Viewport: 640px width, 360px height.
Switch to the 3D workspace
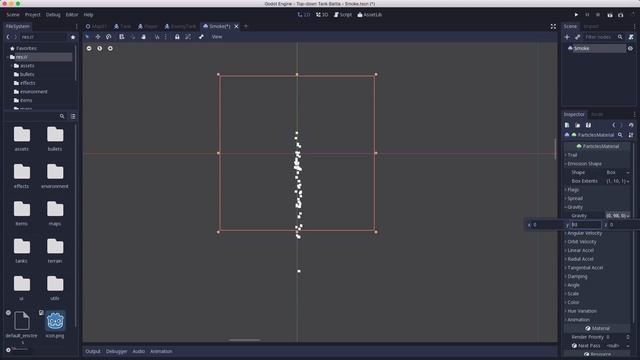[x=322, y=15]
